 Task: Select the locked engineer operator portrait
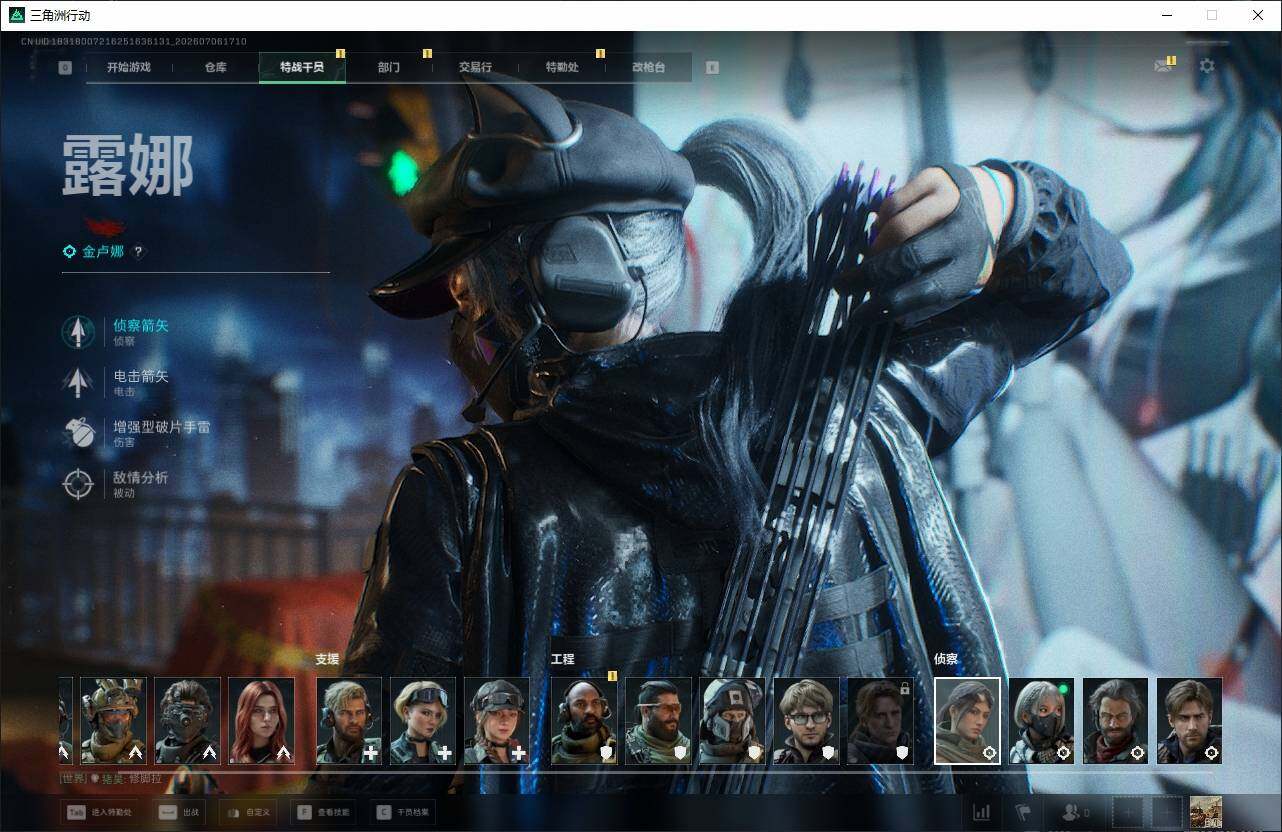pyautogui.click(x=880, y=721)
